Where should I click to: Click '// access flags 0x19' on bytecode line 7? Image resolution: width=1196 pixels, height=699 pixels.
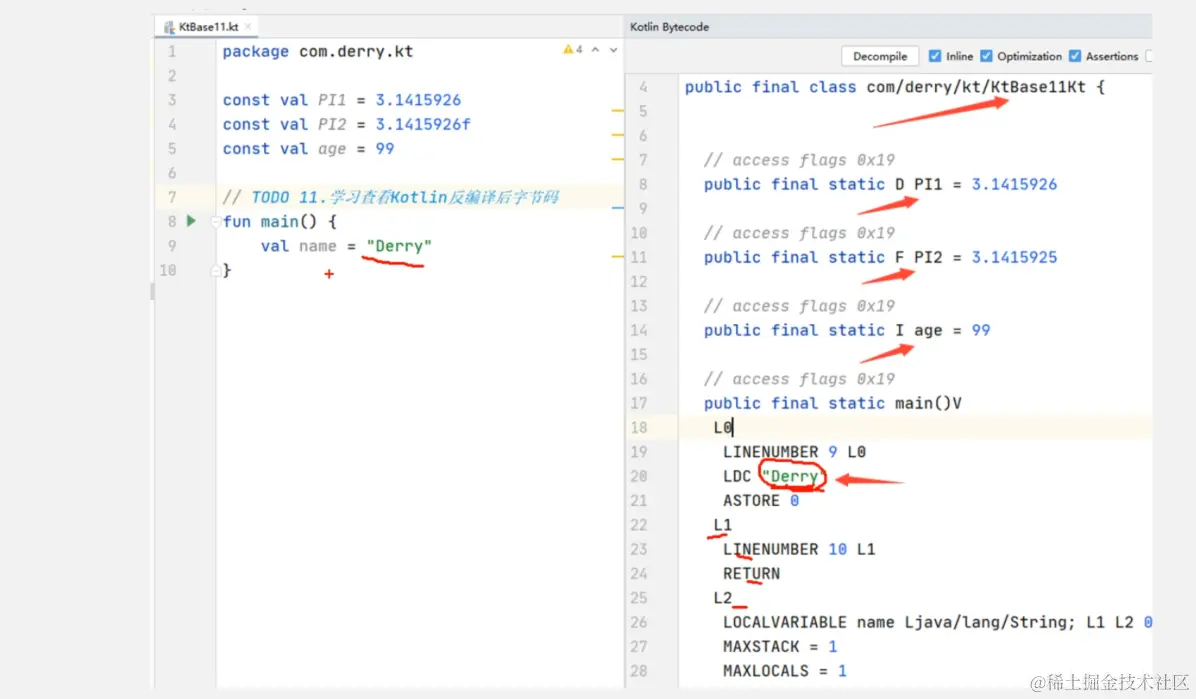pyautogui.click(x=799, y=160)
